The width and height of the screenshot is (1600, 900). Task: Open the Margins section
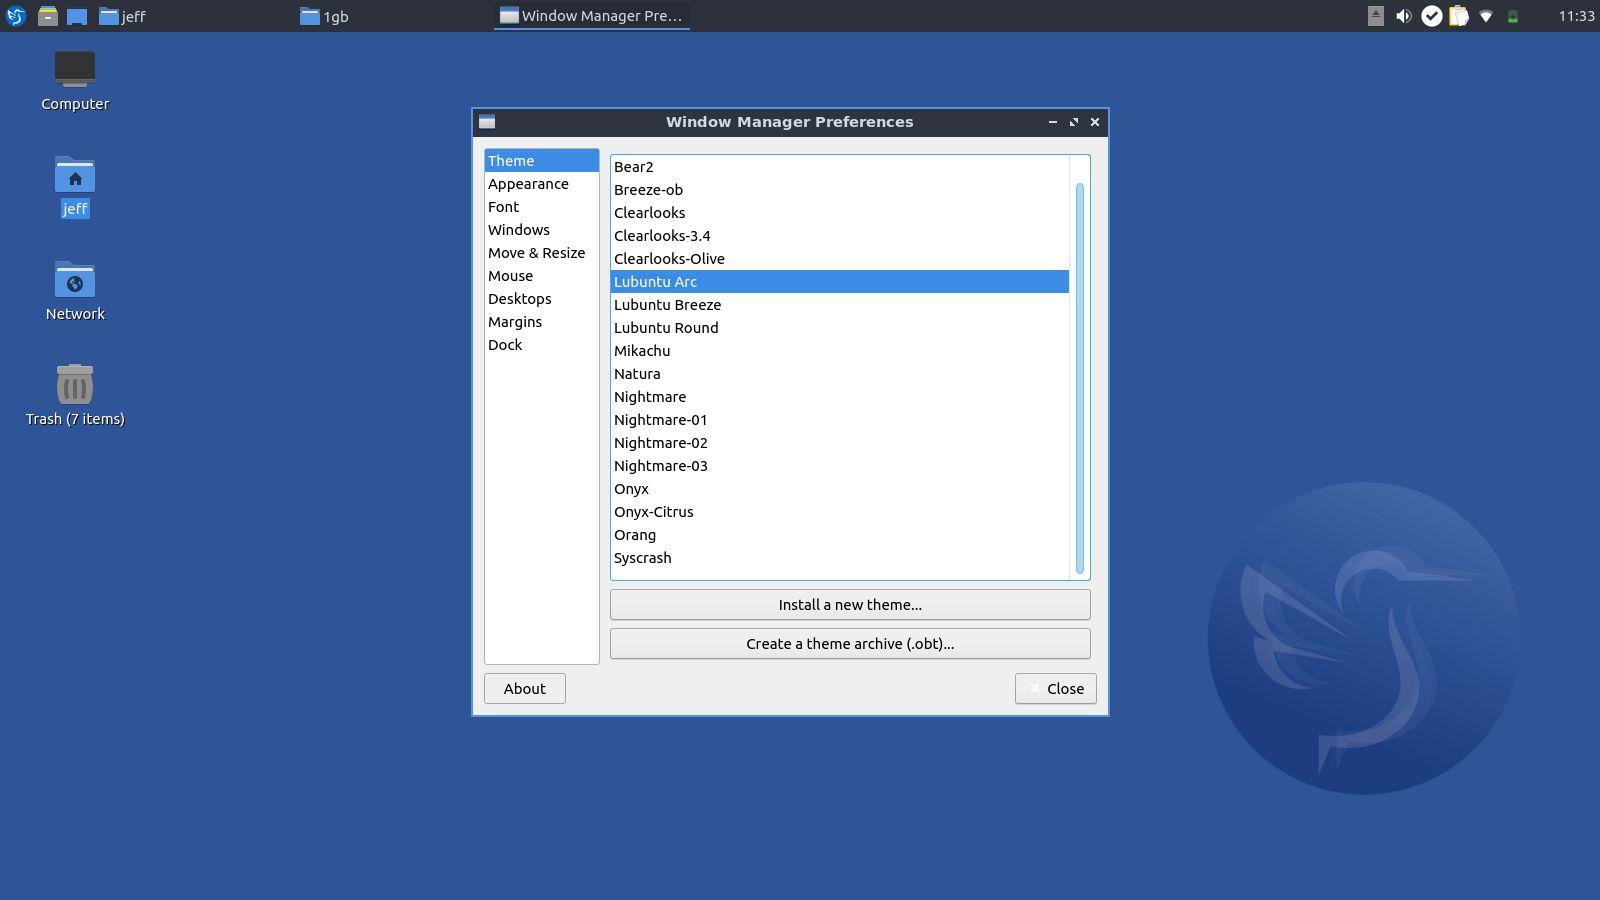tap(542, 322)
